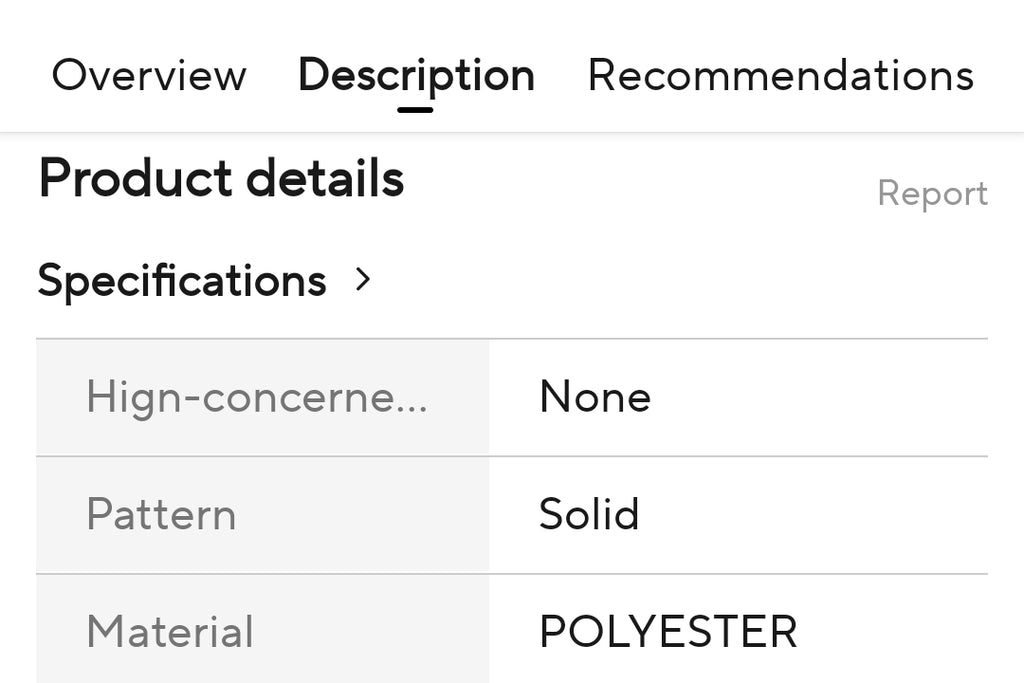Switch to the Overview tab

point(149,75)
